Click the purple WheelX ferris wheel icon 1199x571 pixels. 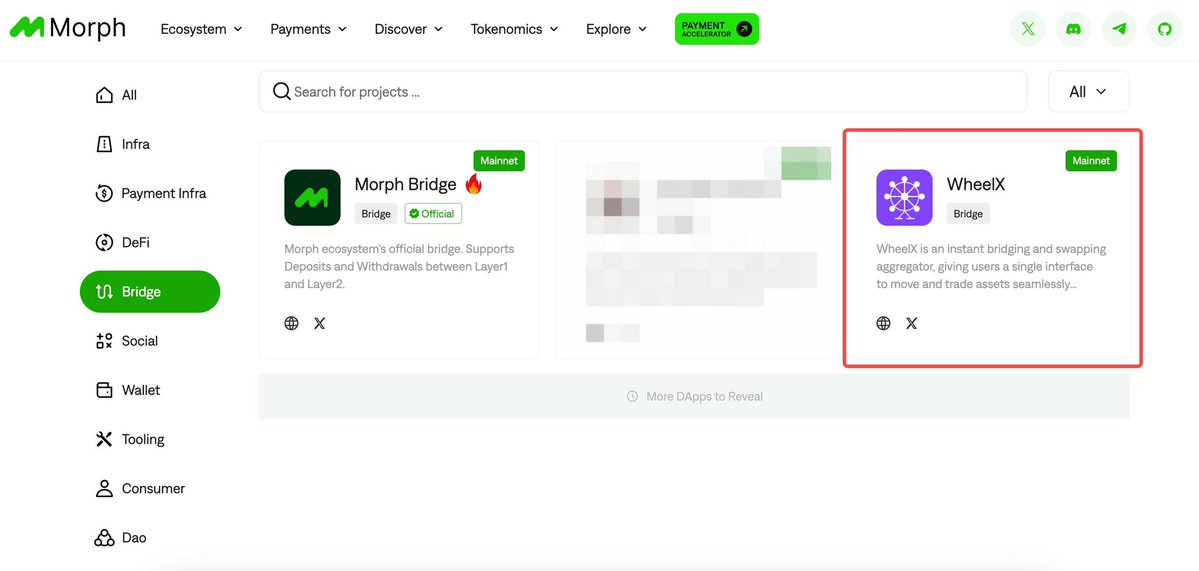pyautogui.click(x=904, y=197)
